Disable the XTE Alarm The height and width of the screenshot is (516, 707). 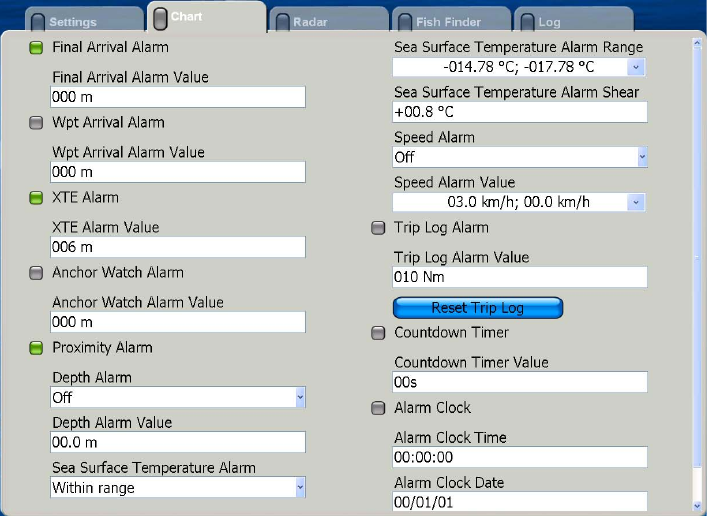pos(37,198)
